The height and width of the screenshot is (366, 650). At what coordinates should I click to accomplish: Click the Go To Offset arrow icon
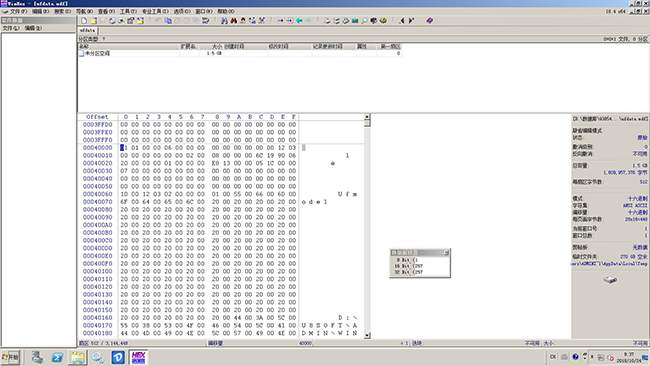[x=281, y=20]
